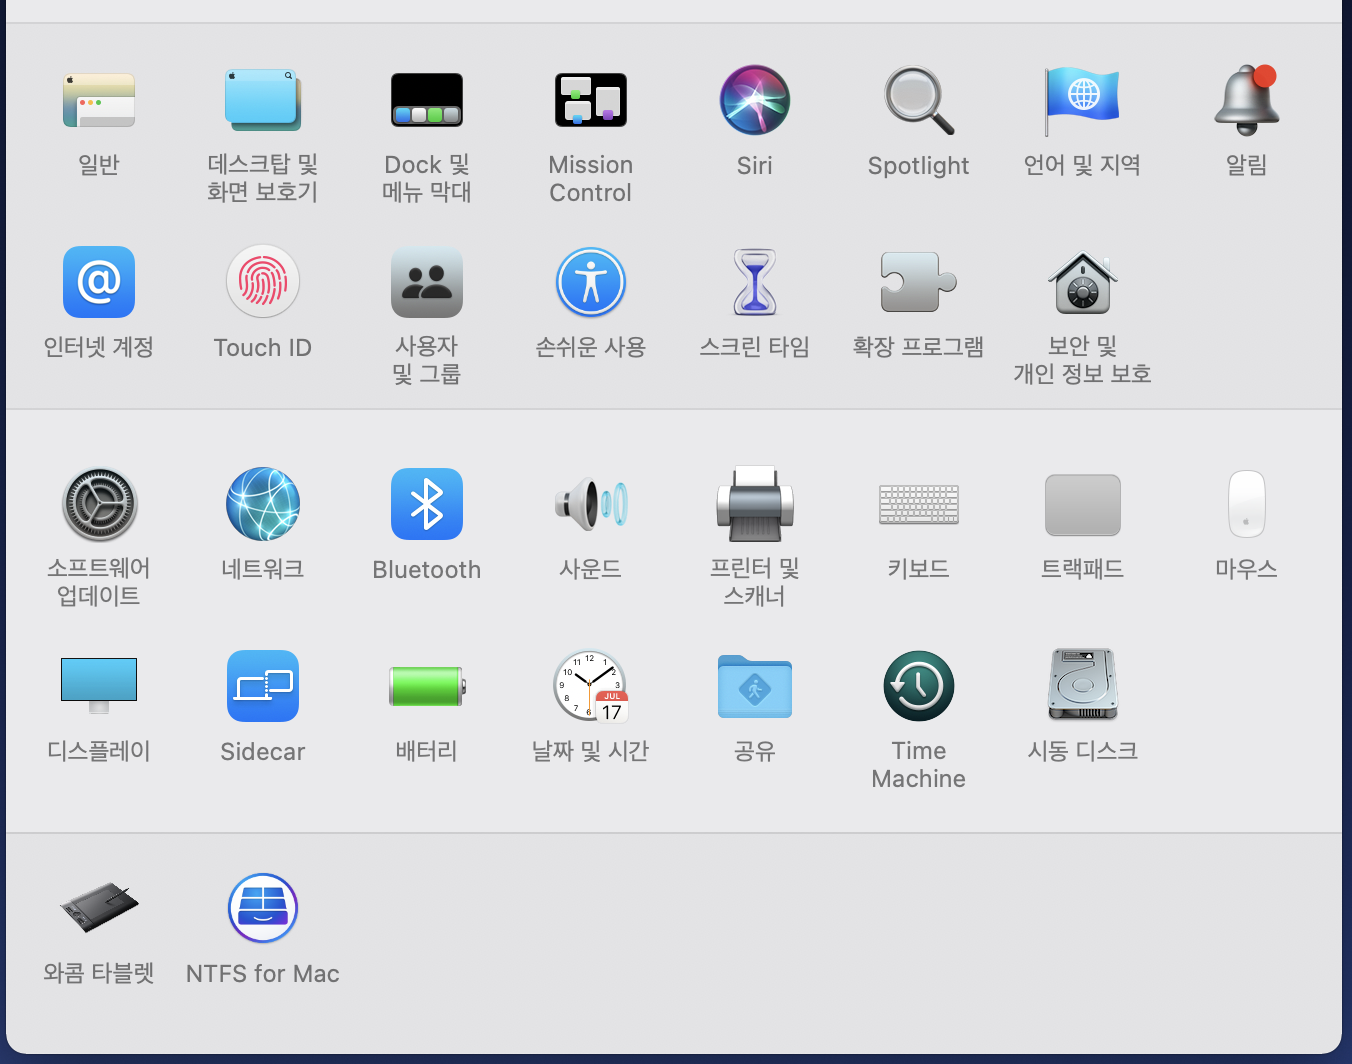Click the "NTFS for Mac" label
The height and width of the screenshot is (1064, 1352).
click(x=263, y=974)
